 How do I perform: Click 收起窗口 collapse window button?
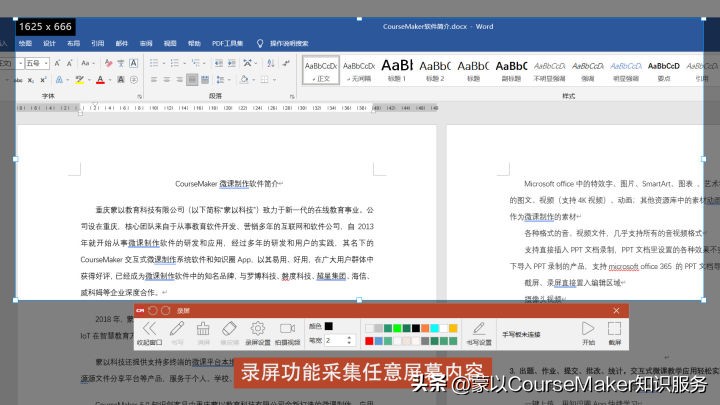coord(150,333)
